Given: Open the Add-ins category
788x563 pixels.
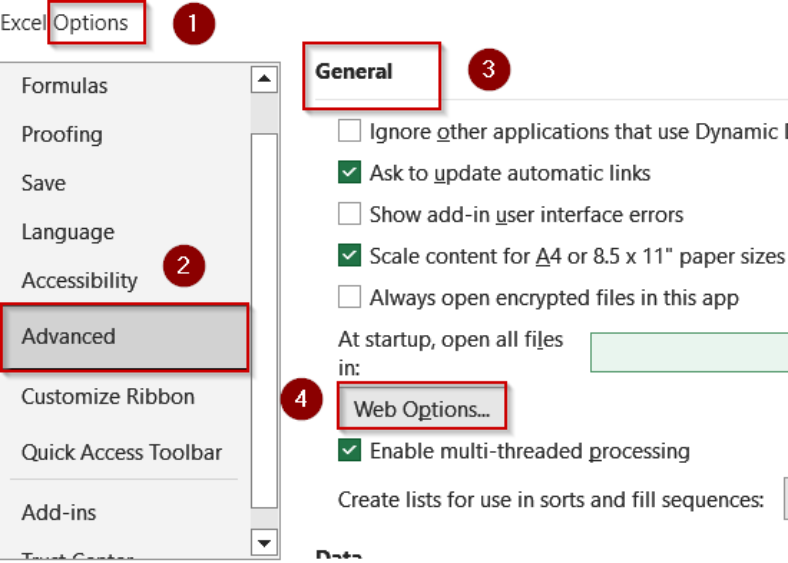Looking at the screenshot, I should pos(59,513).
